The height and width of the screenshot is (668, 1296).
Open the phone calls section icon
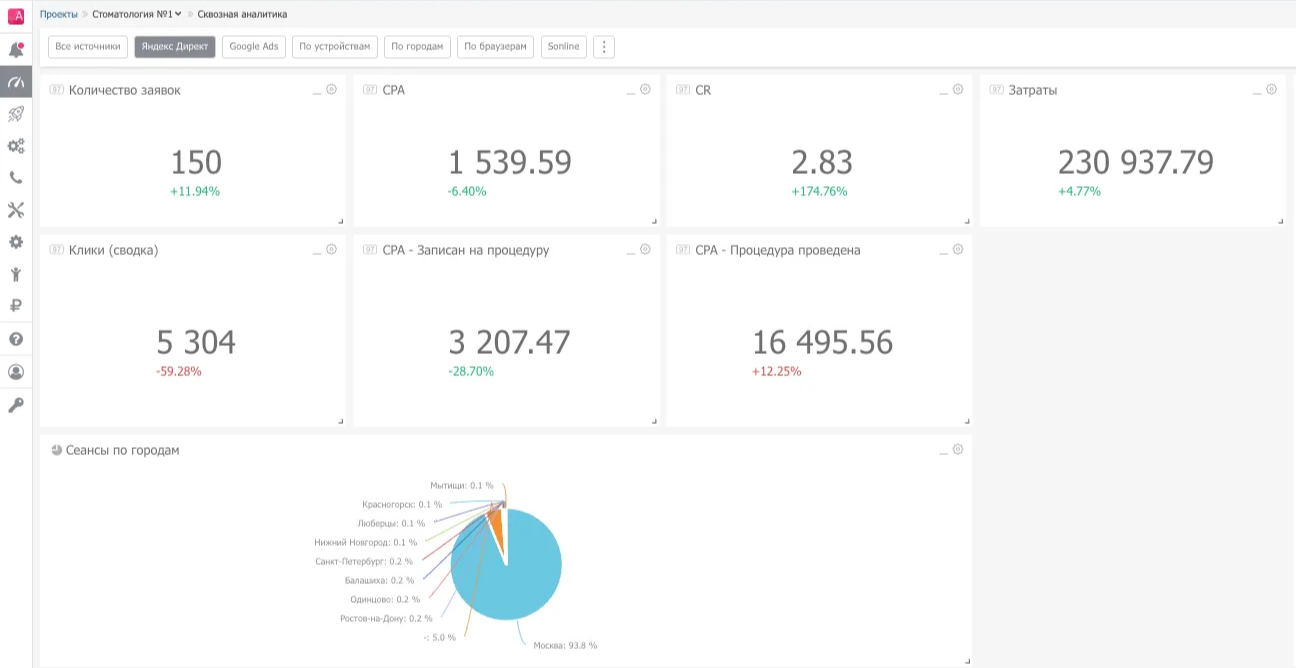pos(16,178)
